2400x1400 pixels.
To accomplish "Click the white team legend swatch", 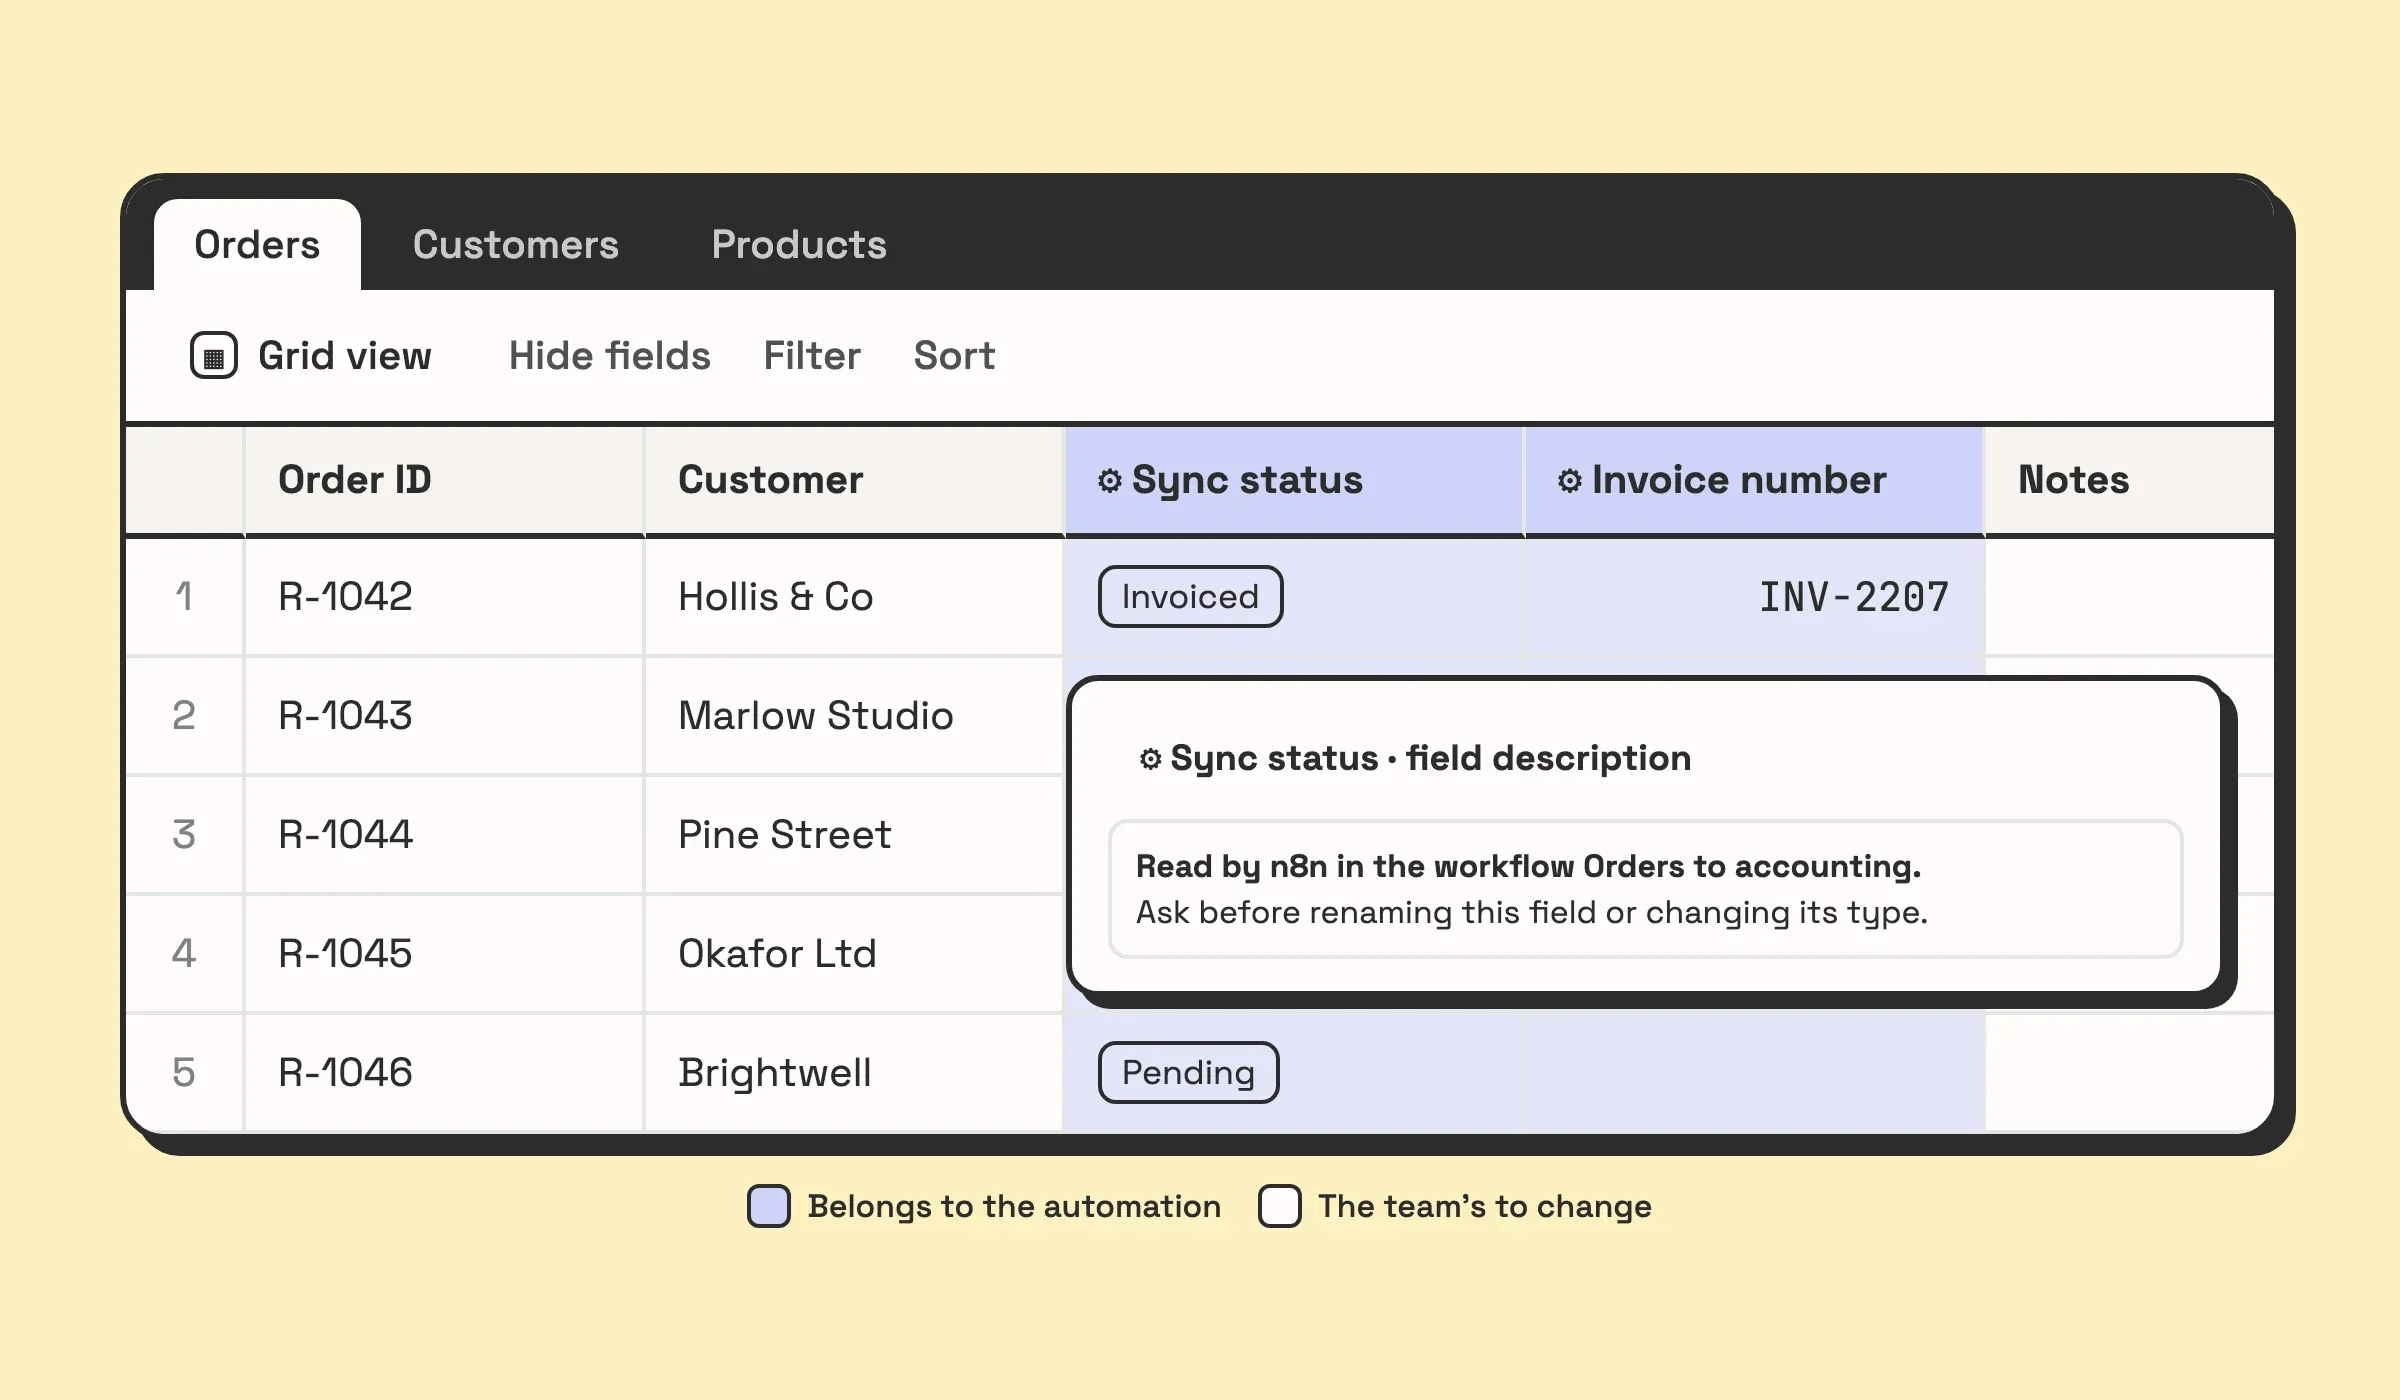I will point(1280,1206).
